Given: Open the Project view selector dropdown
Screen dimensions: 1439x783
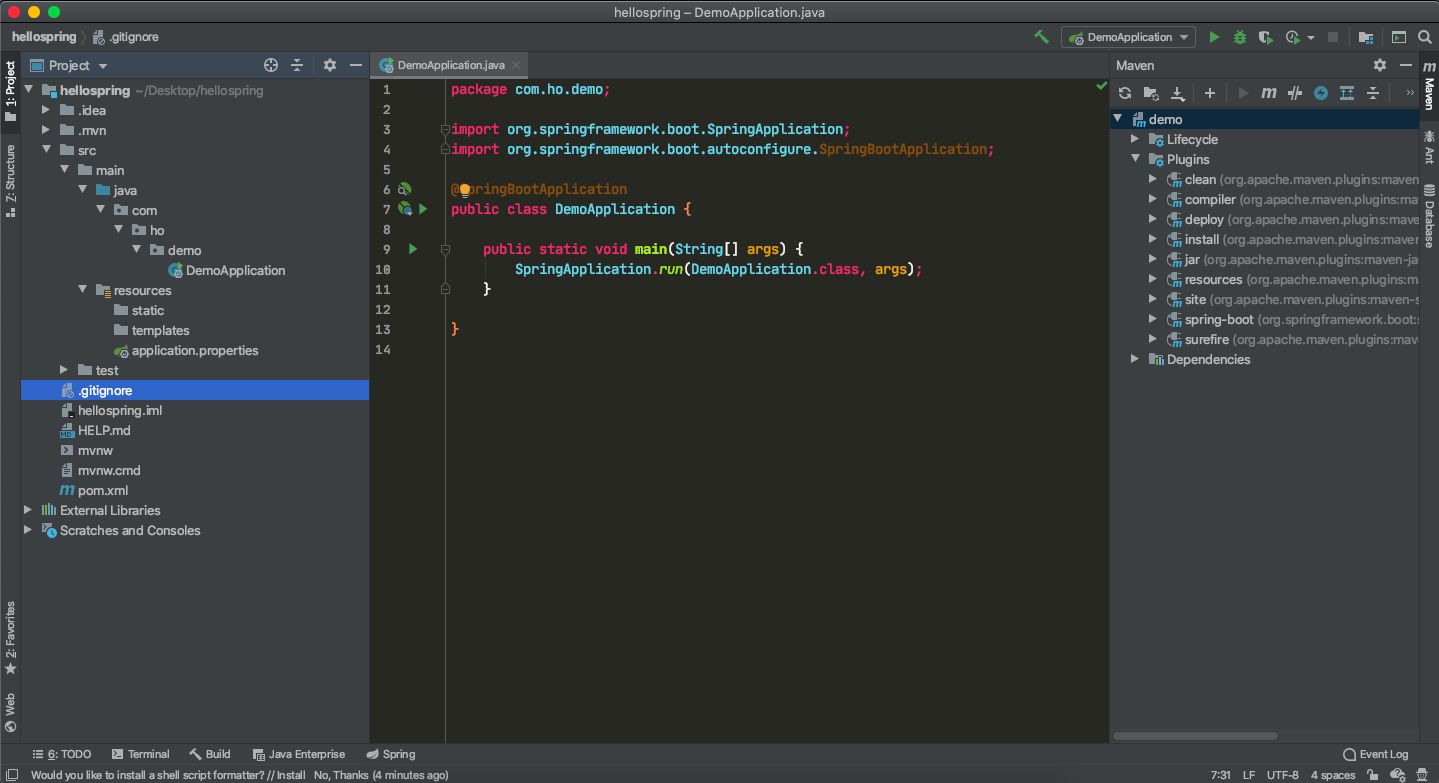Looking at the screenshot, I should (x=69, y=65).
